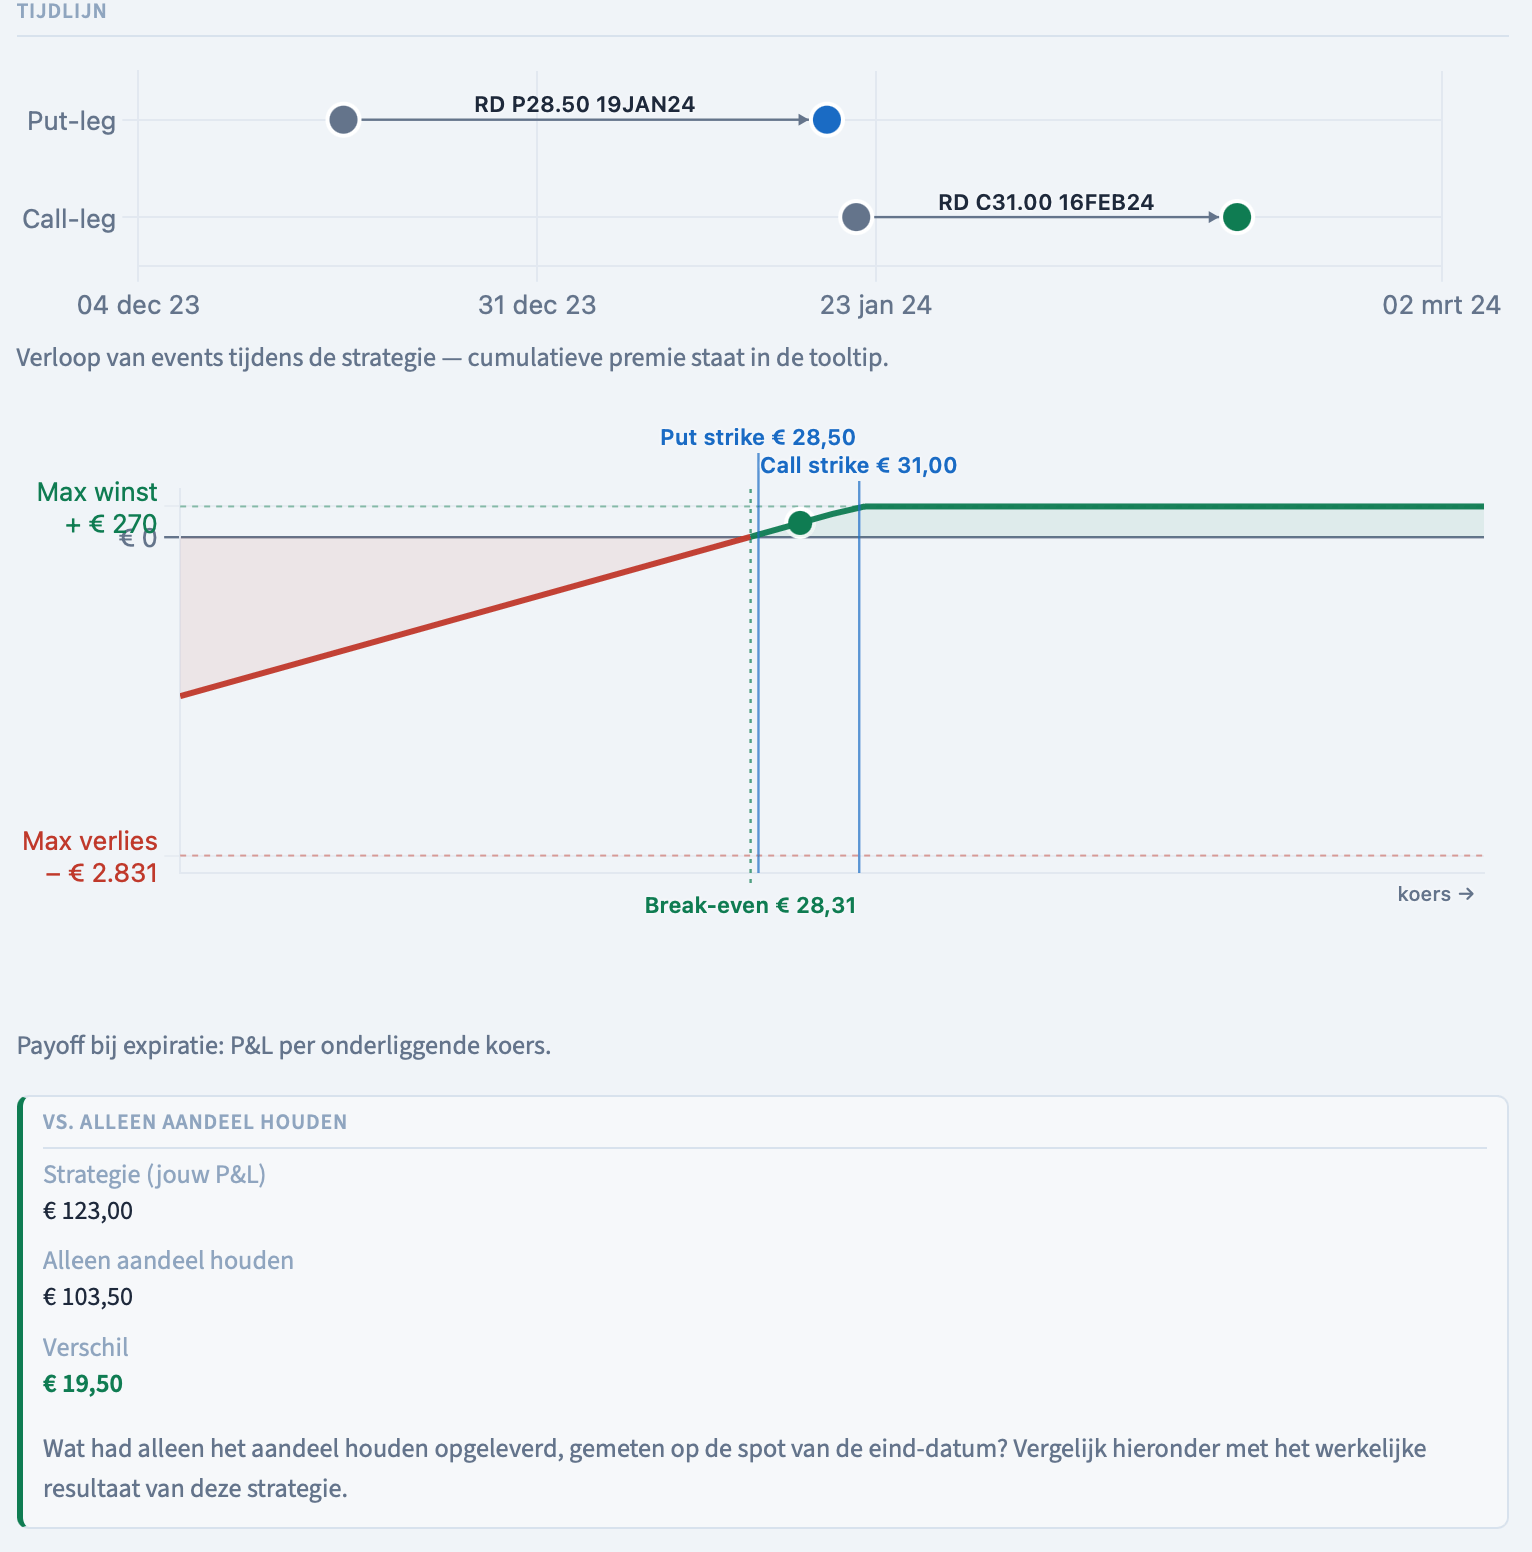Click the gray Put-leg start marker
This screenshot has height=1552, width=1532.
tap(343, 120)
